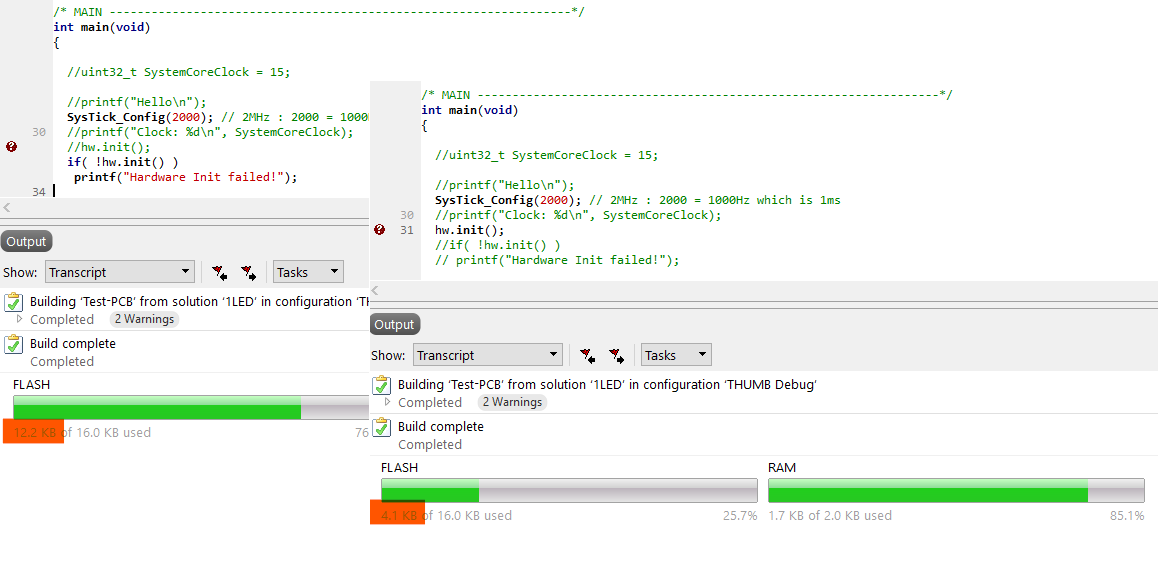
Task: Click the '85.1%' RAM percentage
Action: 1127,515
